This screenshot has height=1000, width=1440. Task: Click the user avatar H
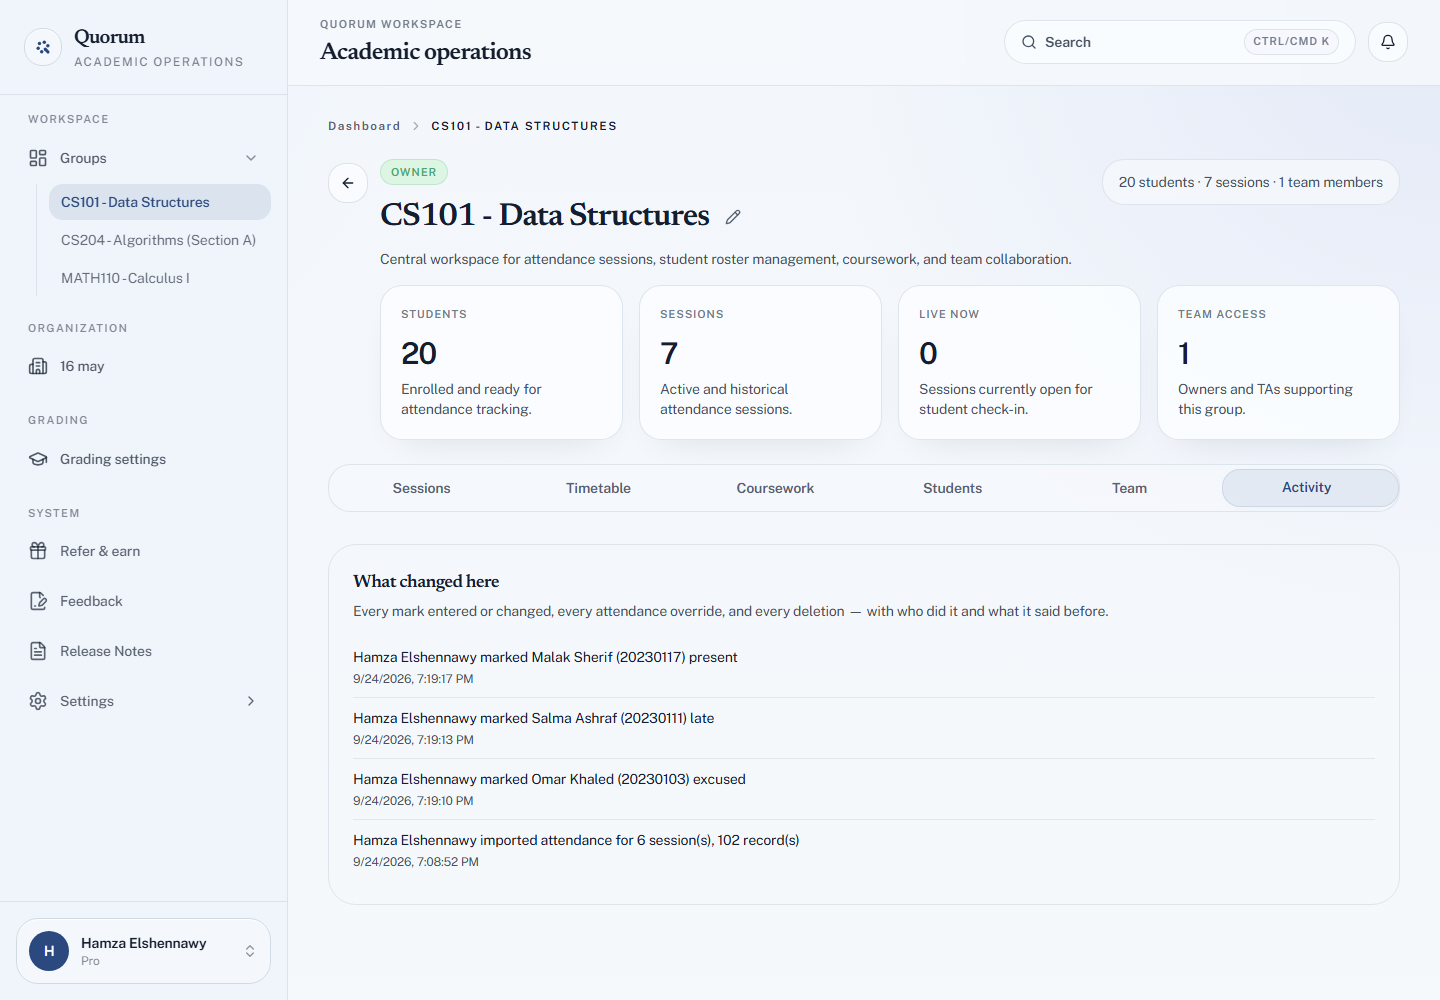click(49, 951)
